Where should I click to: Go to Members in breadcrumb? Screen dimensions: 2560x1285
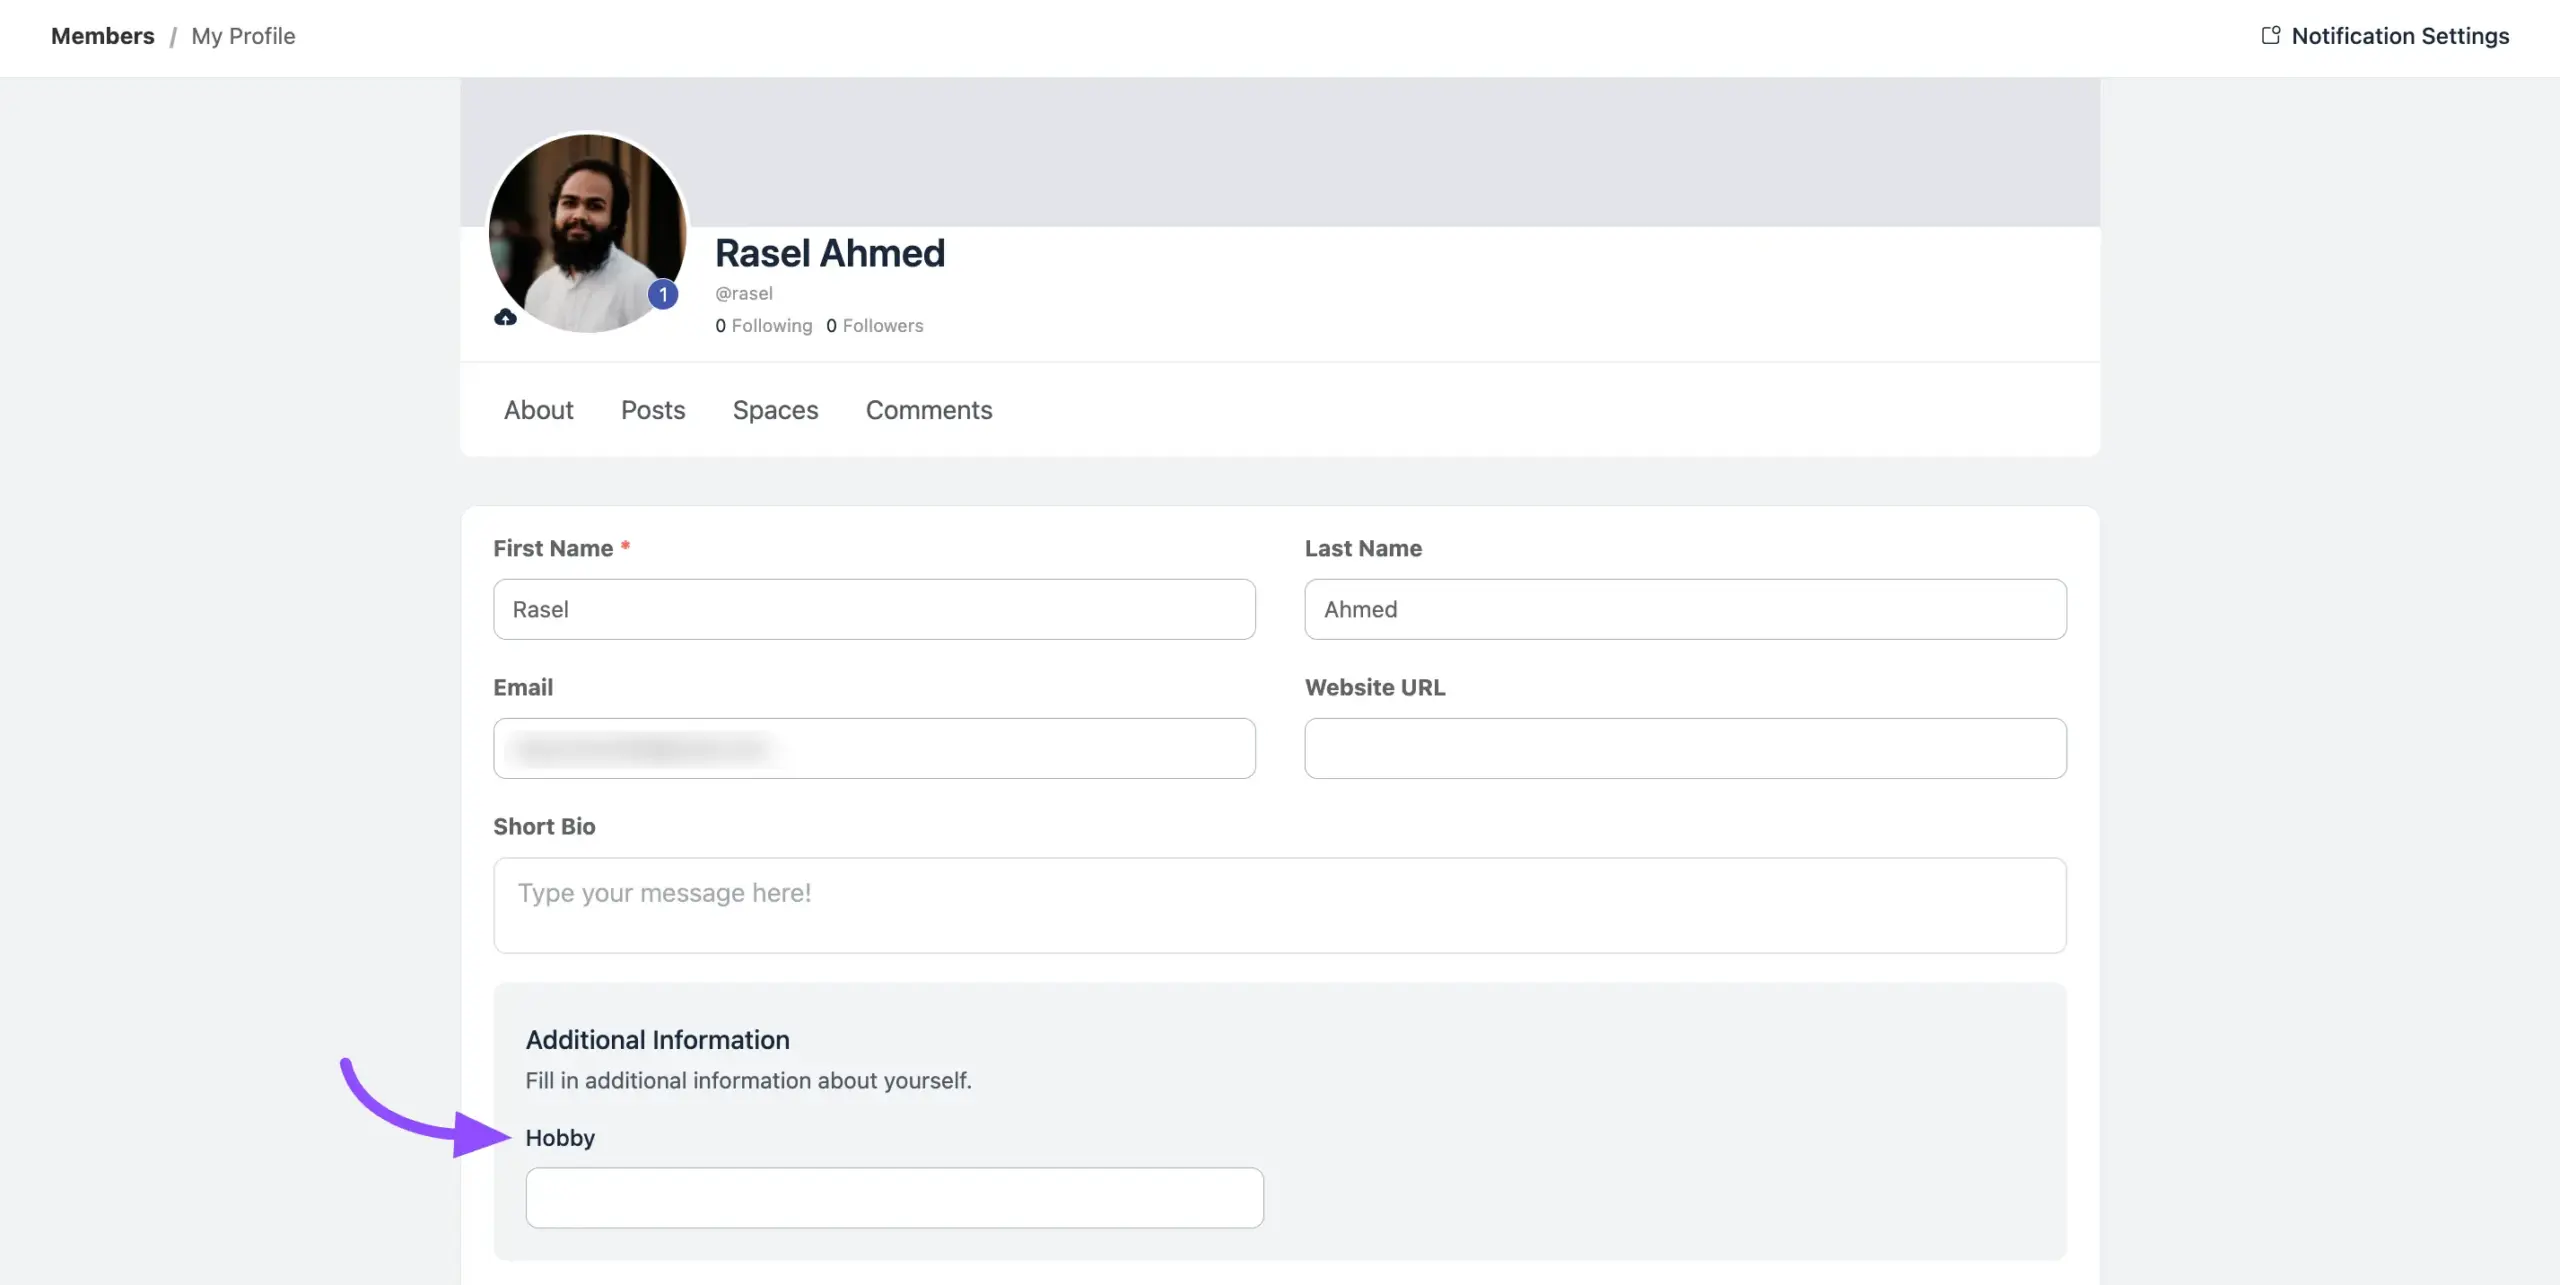click(102, 36)
